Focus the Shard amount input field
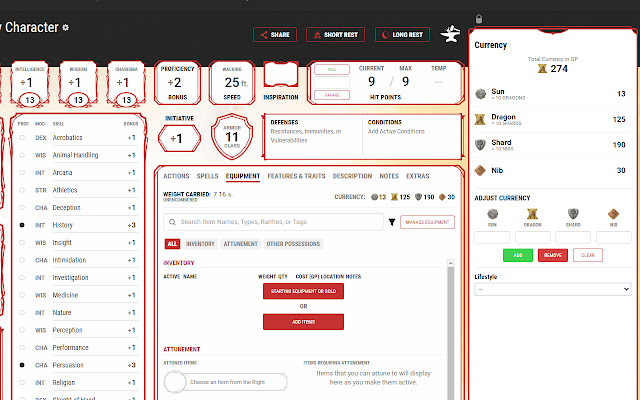Image resolution: width=640 pixels, height=400 pixels. pyautogui.click(x=573, y=237)
